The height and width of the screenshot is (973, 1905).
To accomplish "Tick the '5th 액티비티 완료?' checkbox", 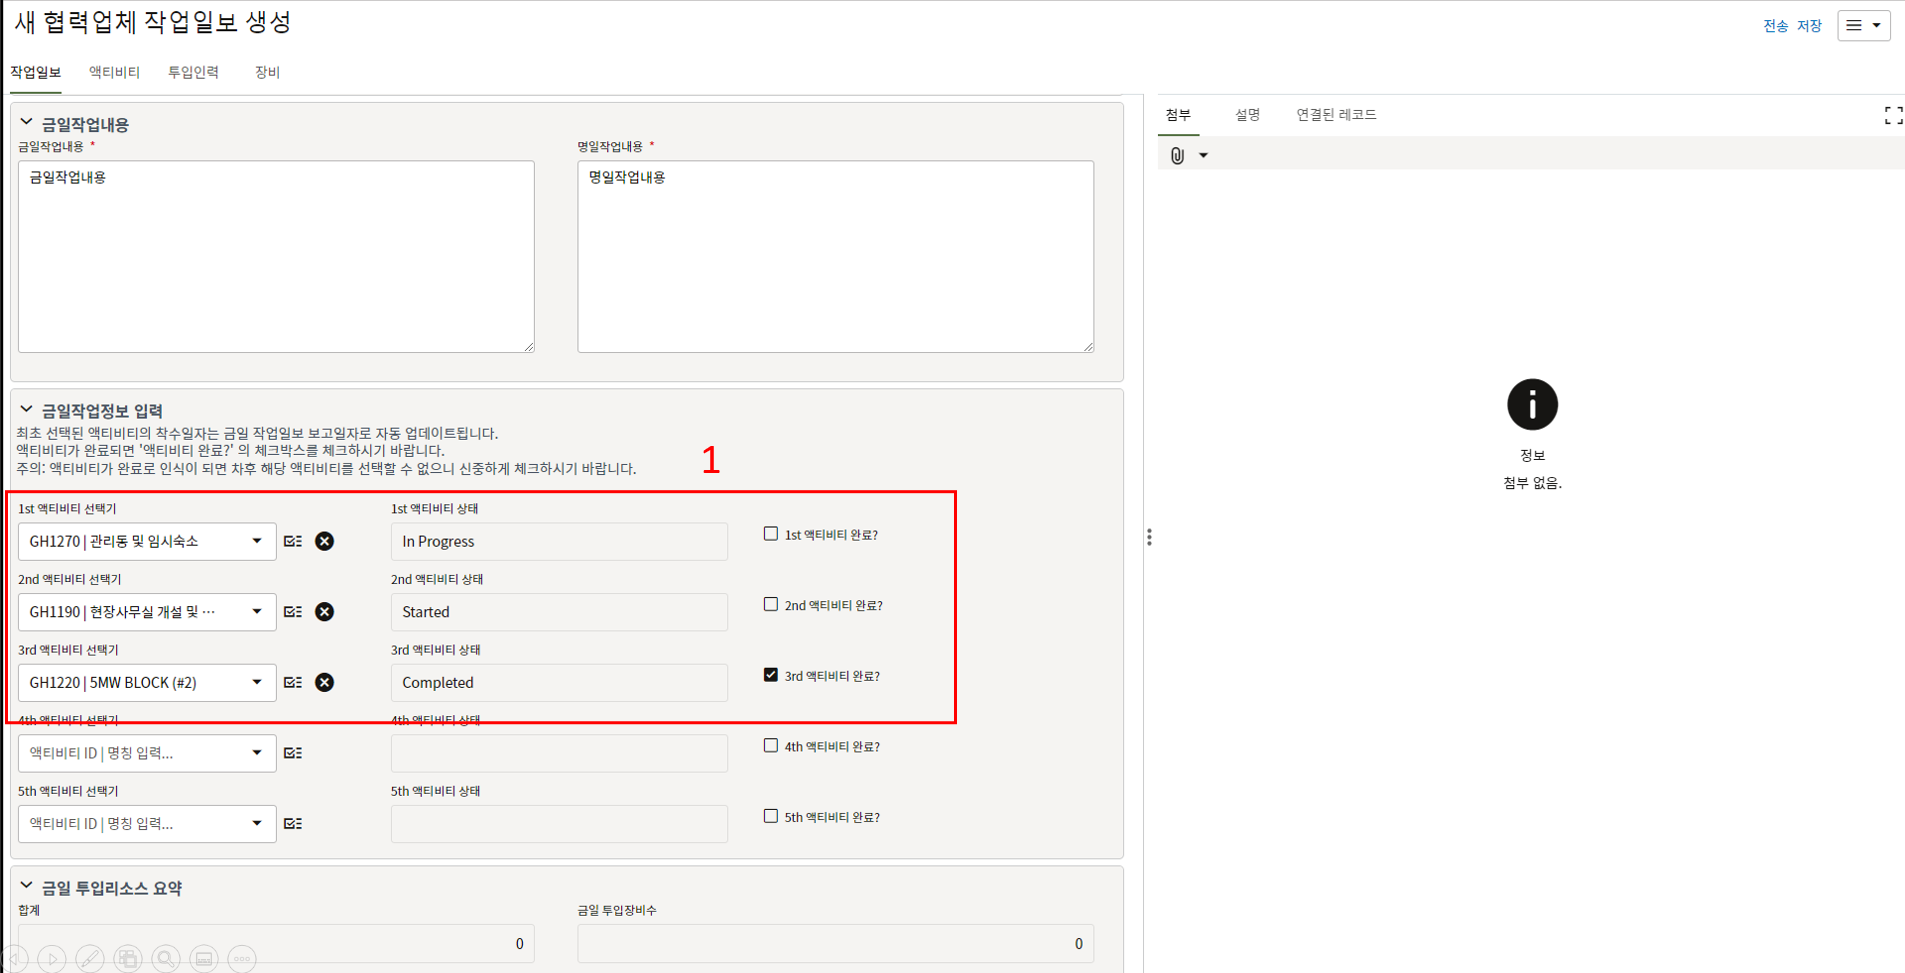I will (771, 816).
